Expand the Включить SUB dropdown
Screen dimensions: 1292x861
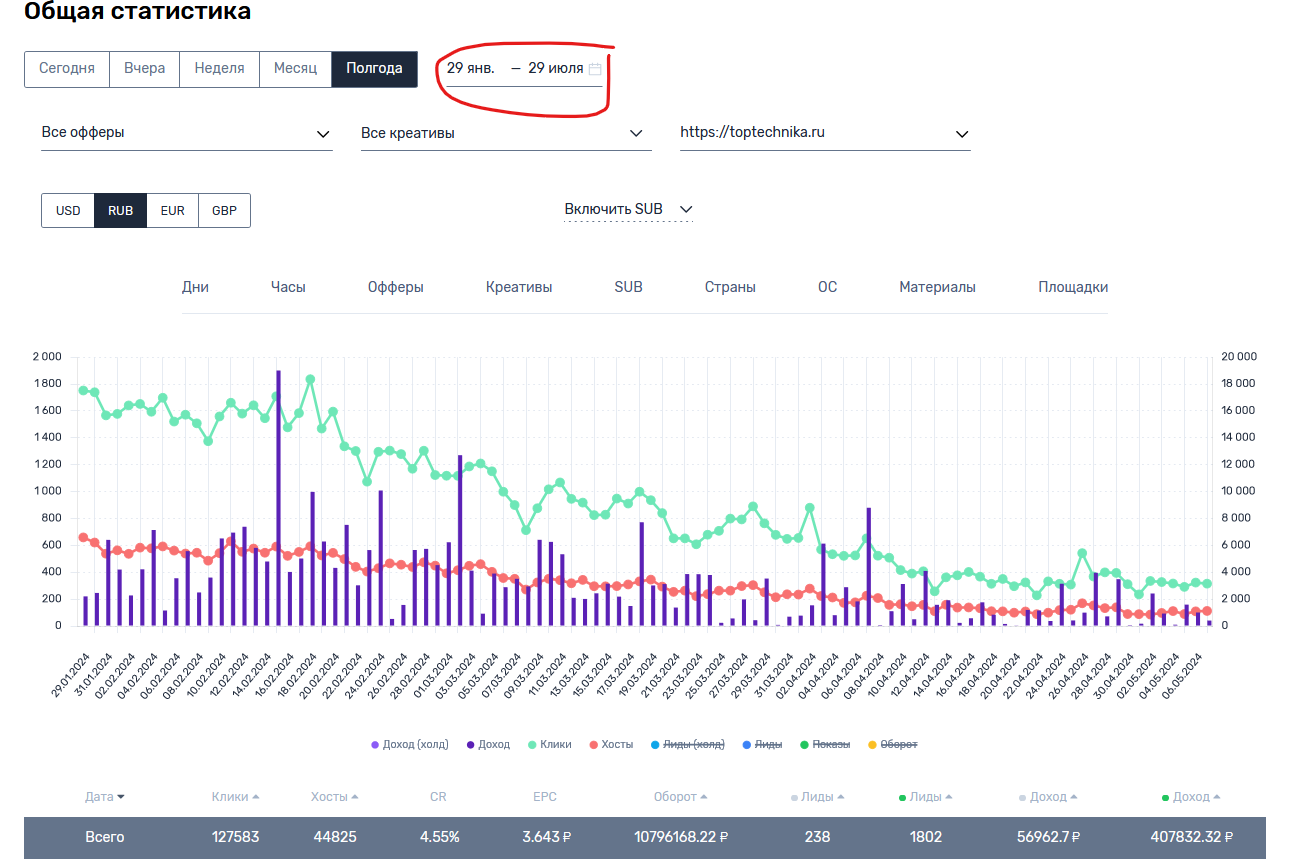click(x=628, y=209)
